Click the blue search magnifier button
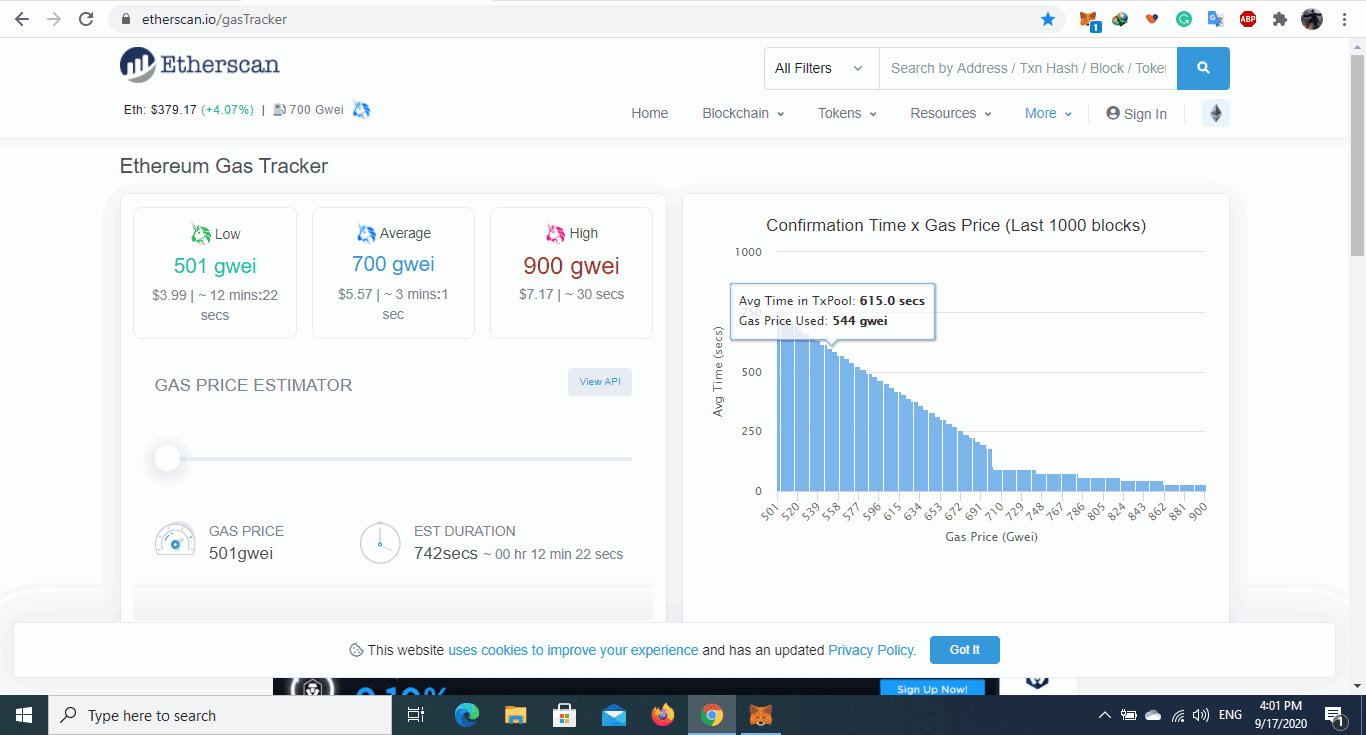The width and height of the screenshot is (1366, 735). pos(1203,68)
